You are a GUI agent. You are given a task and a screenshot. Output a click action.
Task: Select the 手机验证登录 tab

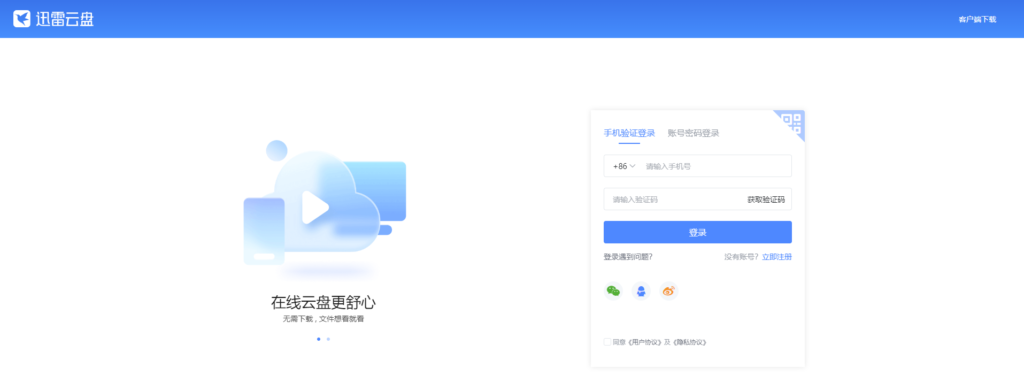point(629,133)
